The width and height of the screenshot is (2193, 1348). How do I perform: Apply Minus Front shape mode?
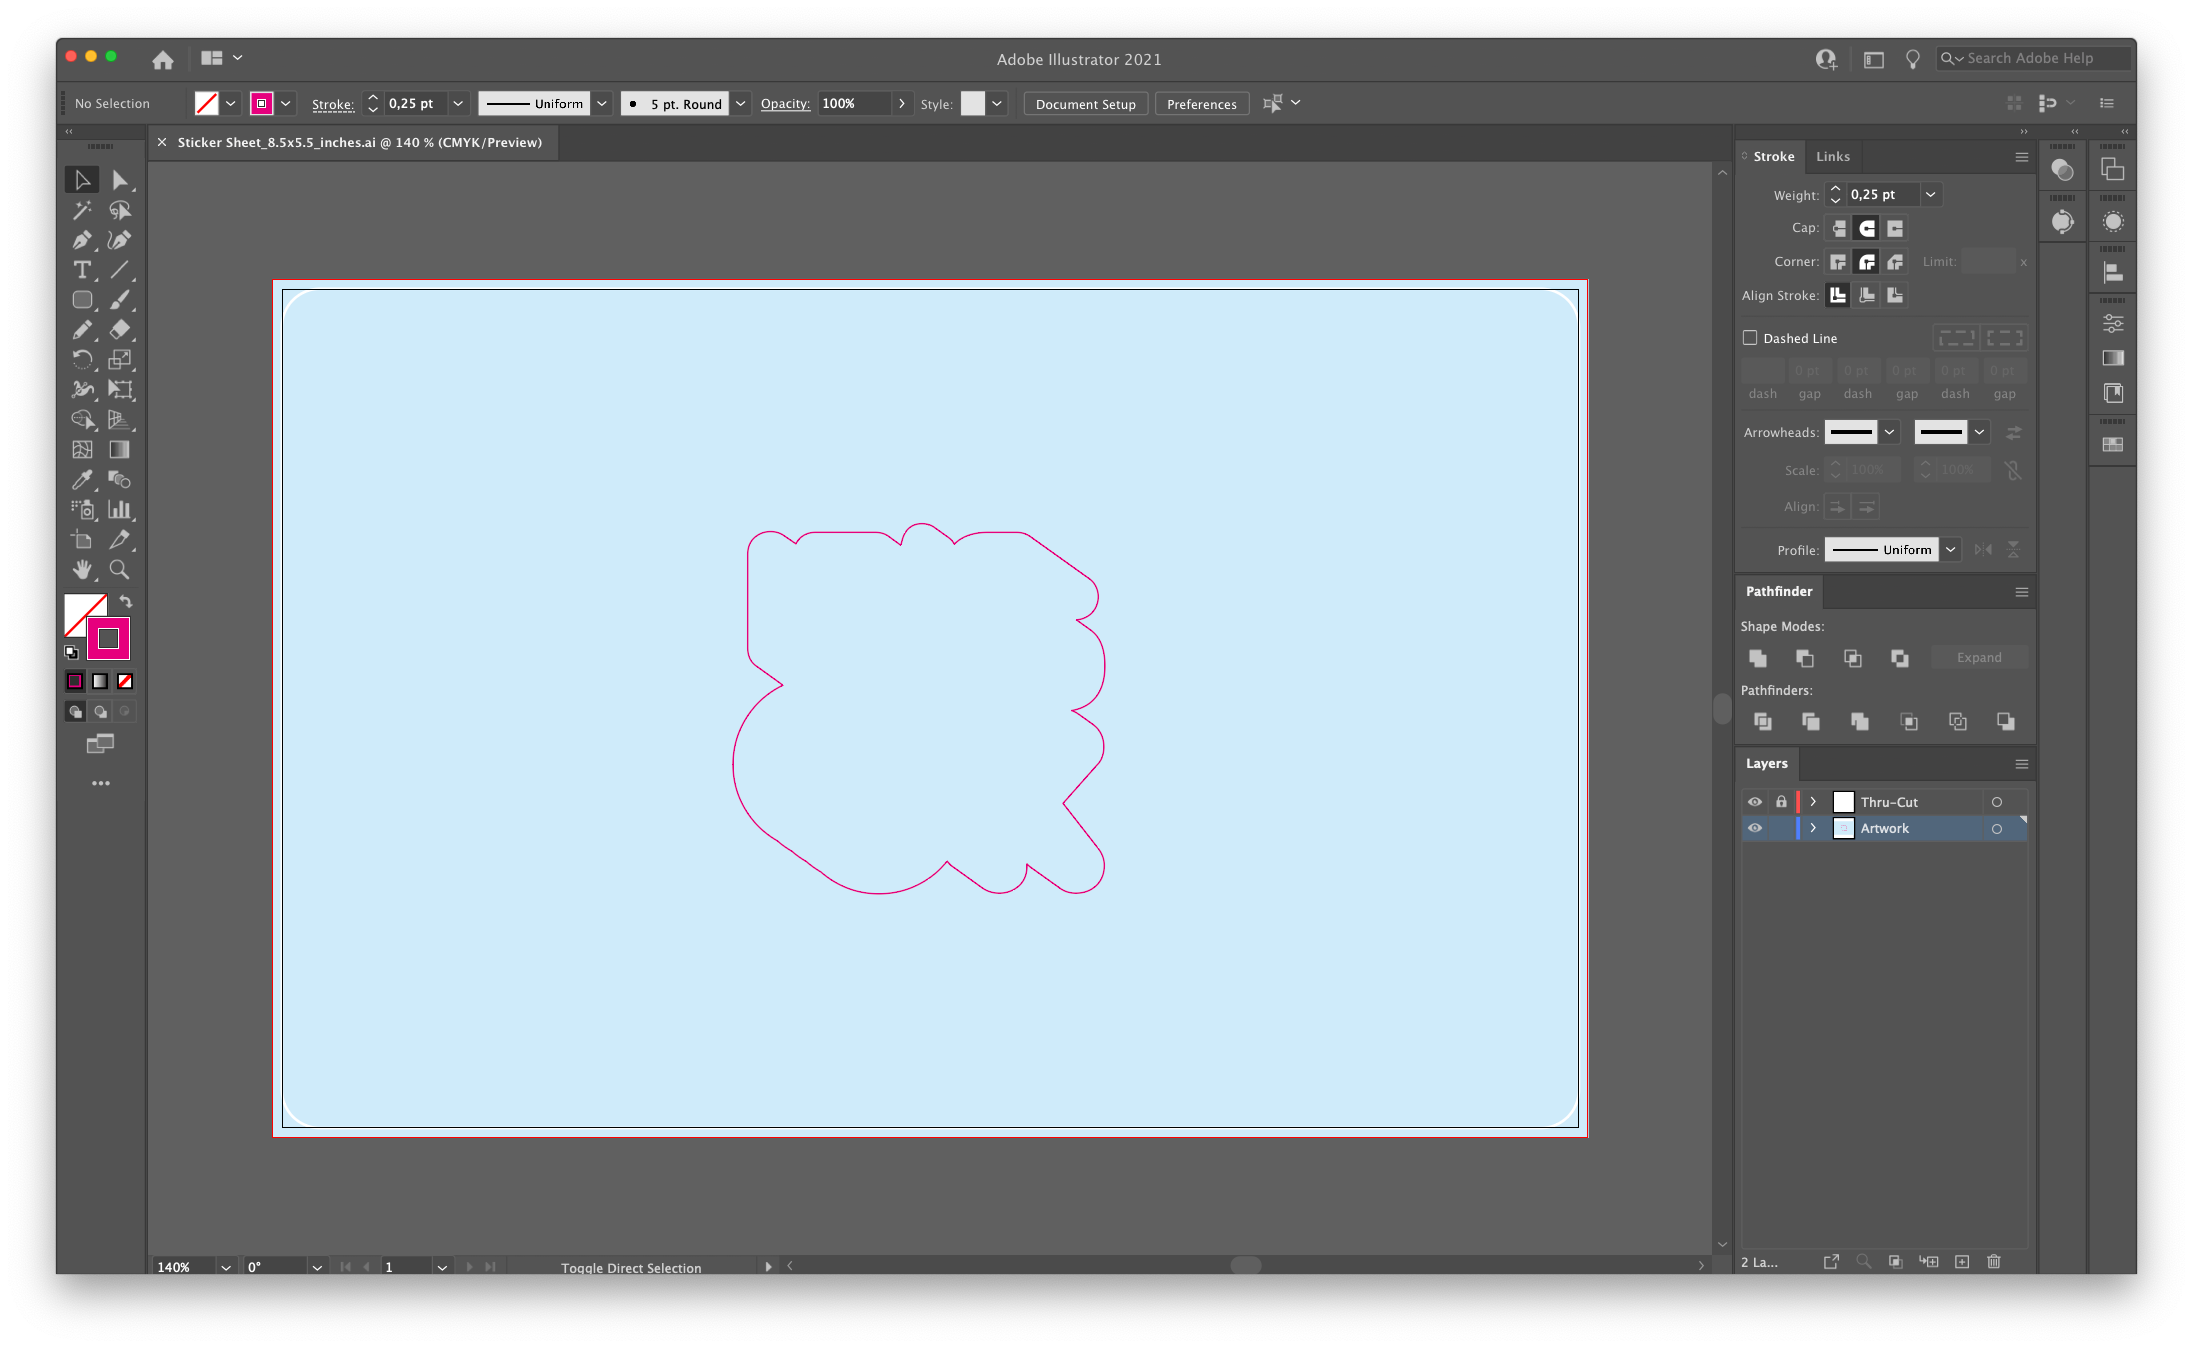(1805, 658)
